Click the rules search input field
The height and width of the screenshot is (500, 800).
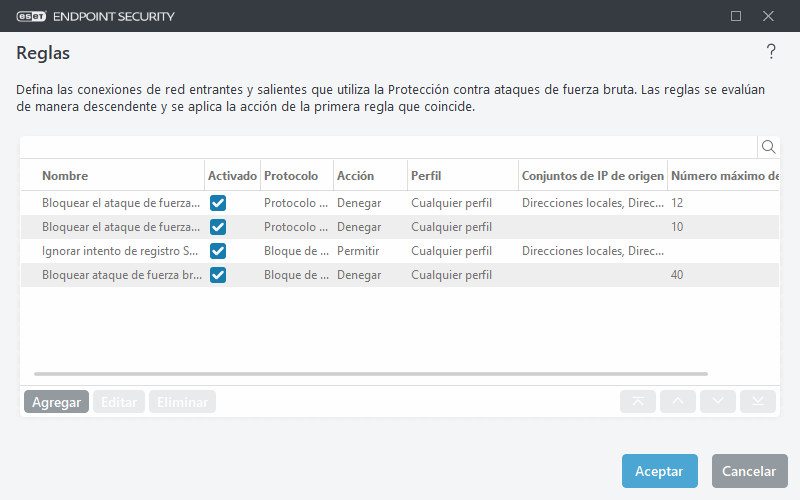389,147
